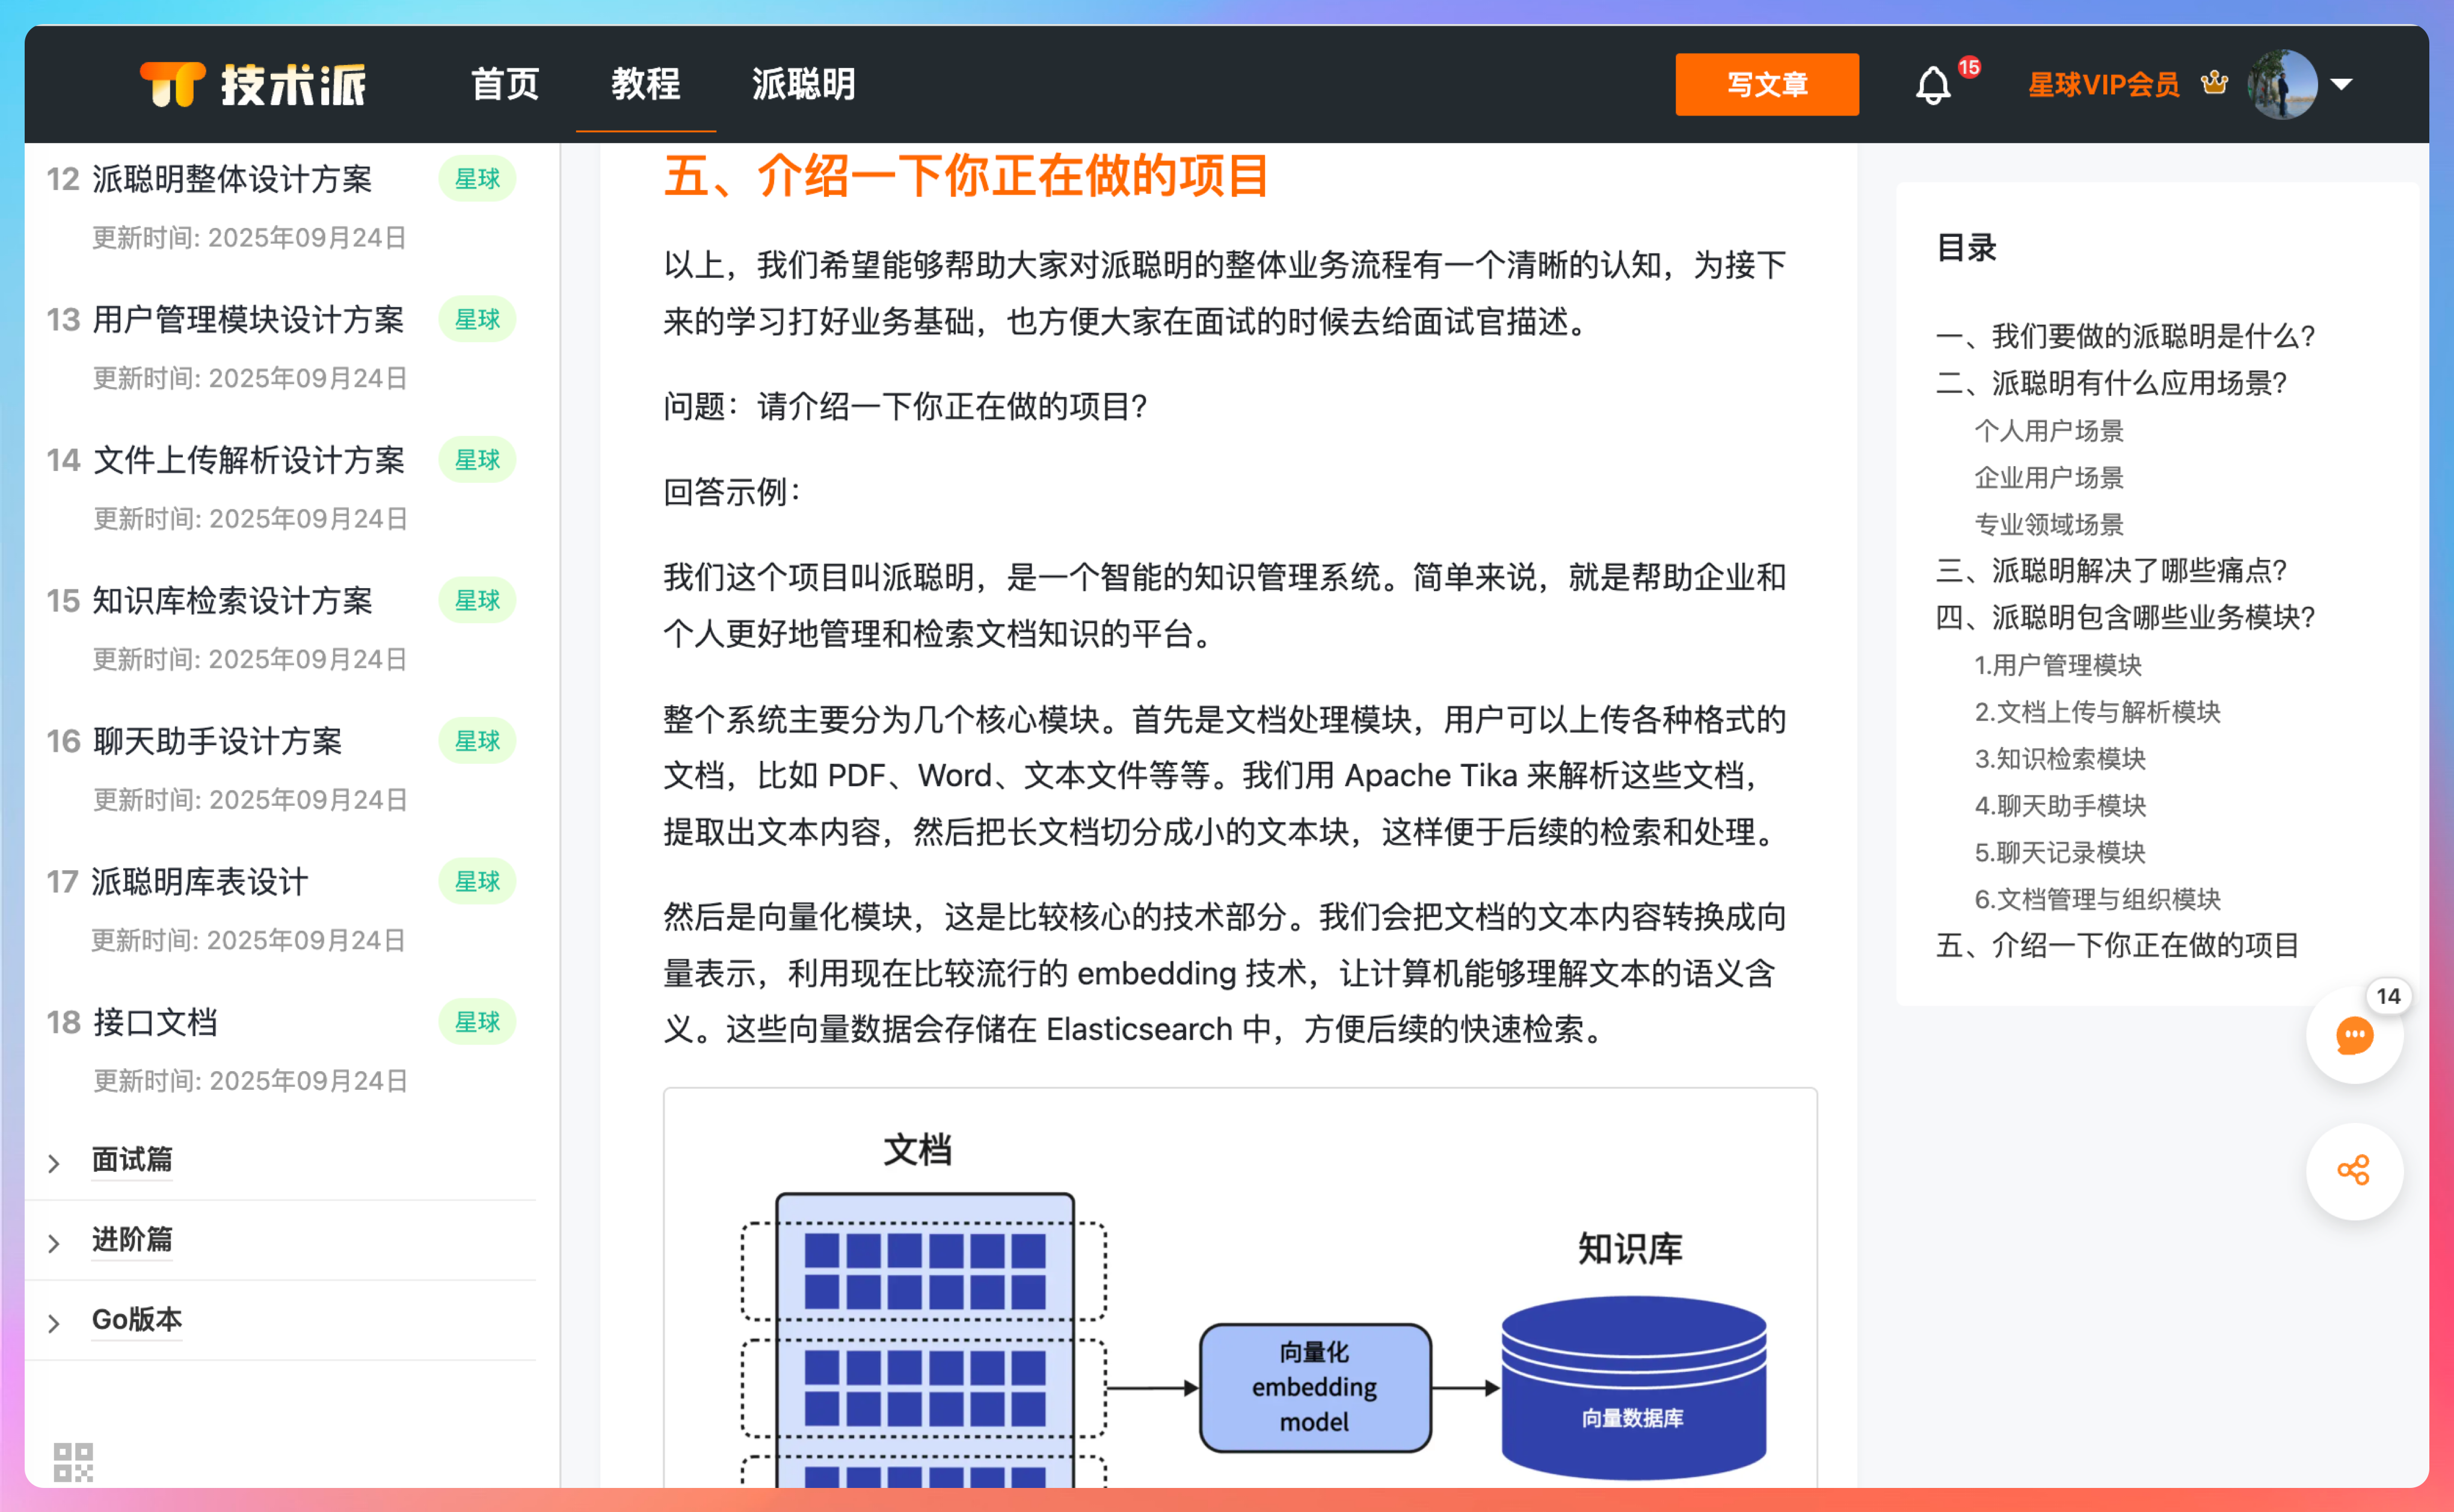This screenshot has height=1512, width=2454.
Task: Open TOC entry 1.用户管理模块
Action: click(x=2059, y=665)
